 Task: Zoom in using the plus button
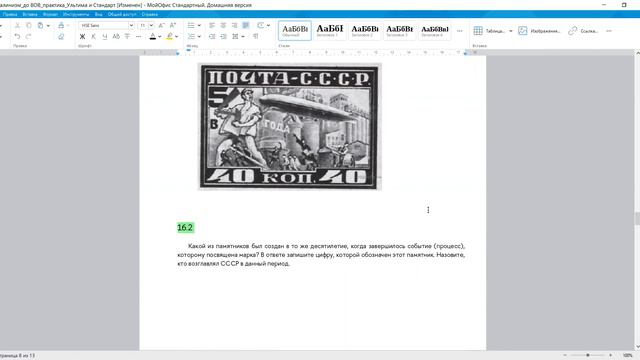(611, 355)
